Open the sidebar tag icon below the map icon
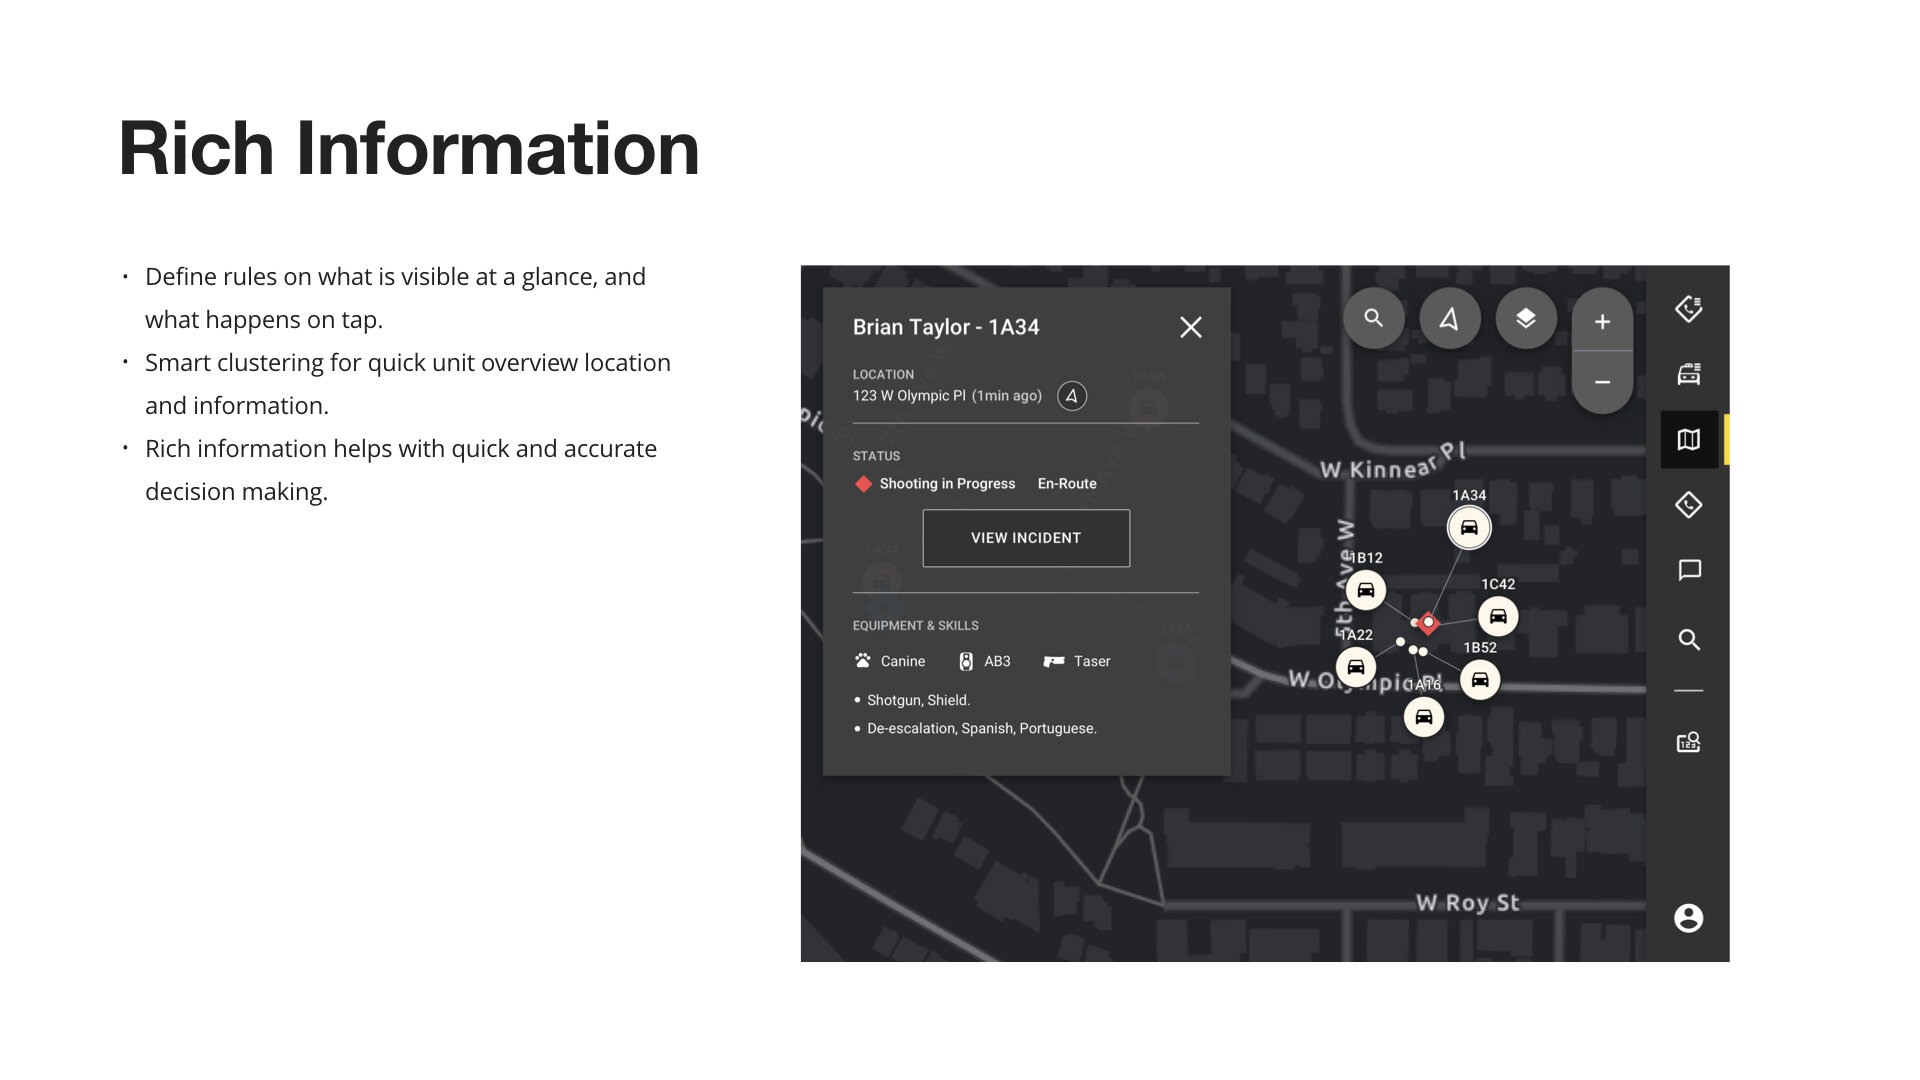 1689,505
